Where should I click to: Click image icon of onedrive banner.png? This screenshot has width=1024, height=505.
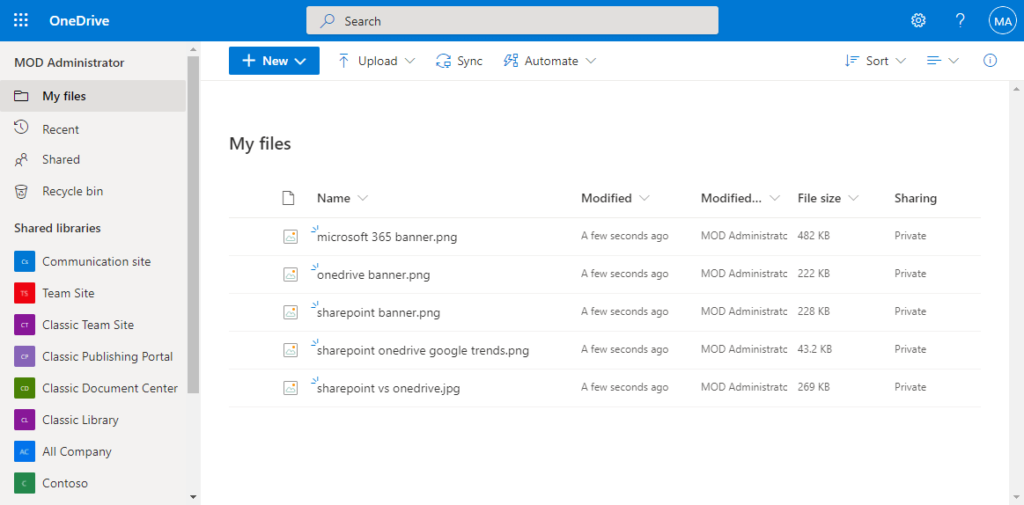[x=291, y=275]
